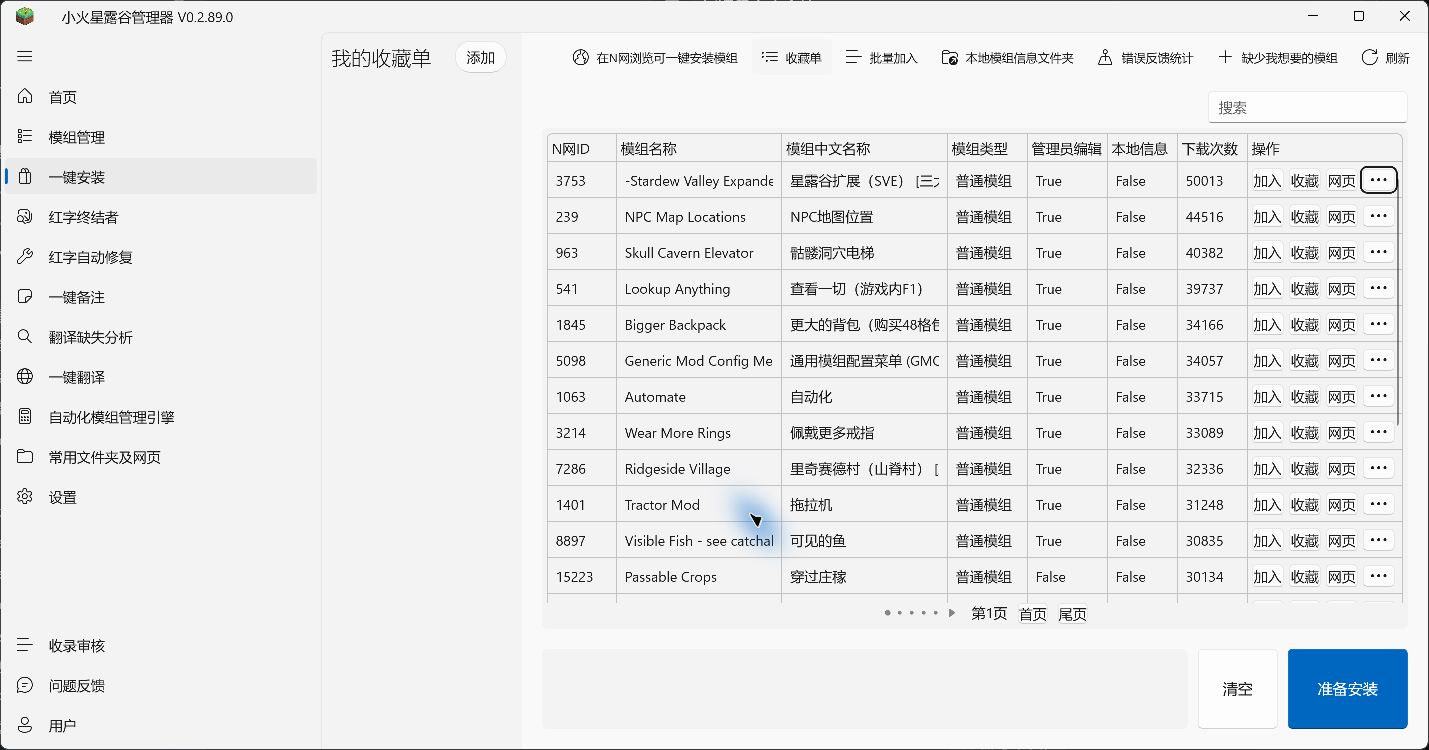Click 收藏 for Skull Cavern Elevator
Screen dimensions: 1429x750
(1304, 252)
